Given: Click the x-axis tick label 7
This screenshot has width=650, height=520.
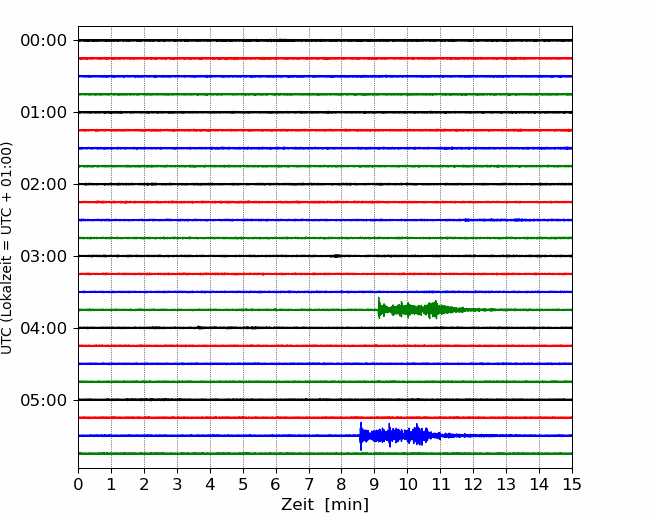Looking at the screenshot, I should click(x=309, y=484).
